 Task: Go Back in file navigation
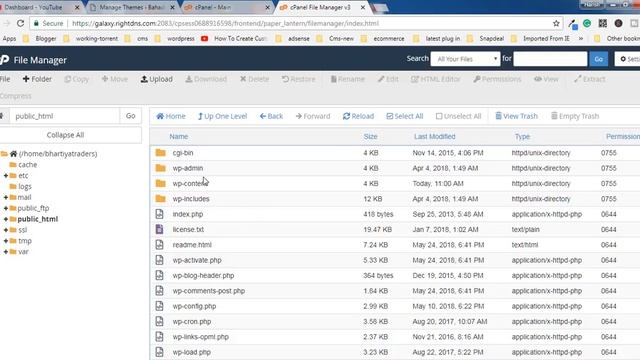[271, 116]
